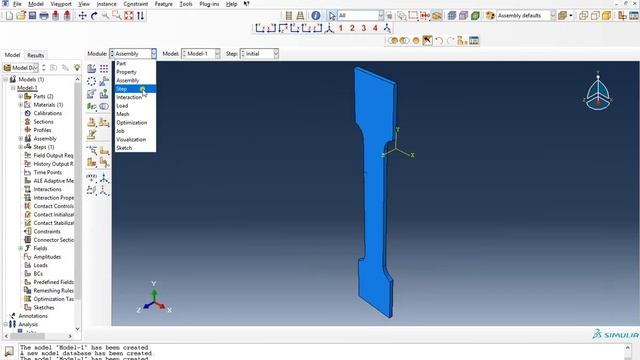Choose Mesh in the module list
This screenshot has height=360, width=640.
click(x=135, y=114)
